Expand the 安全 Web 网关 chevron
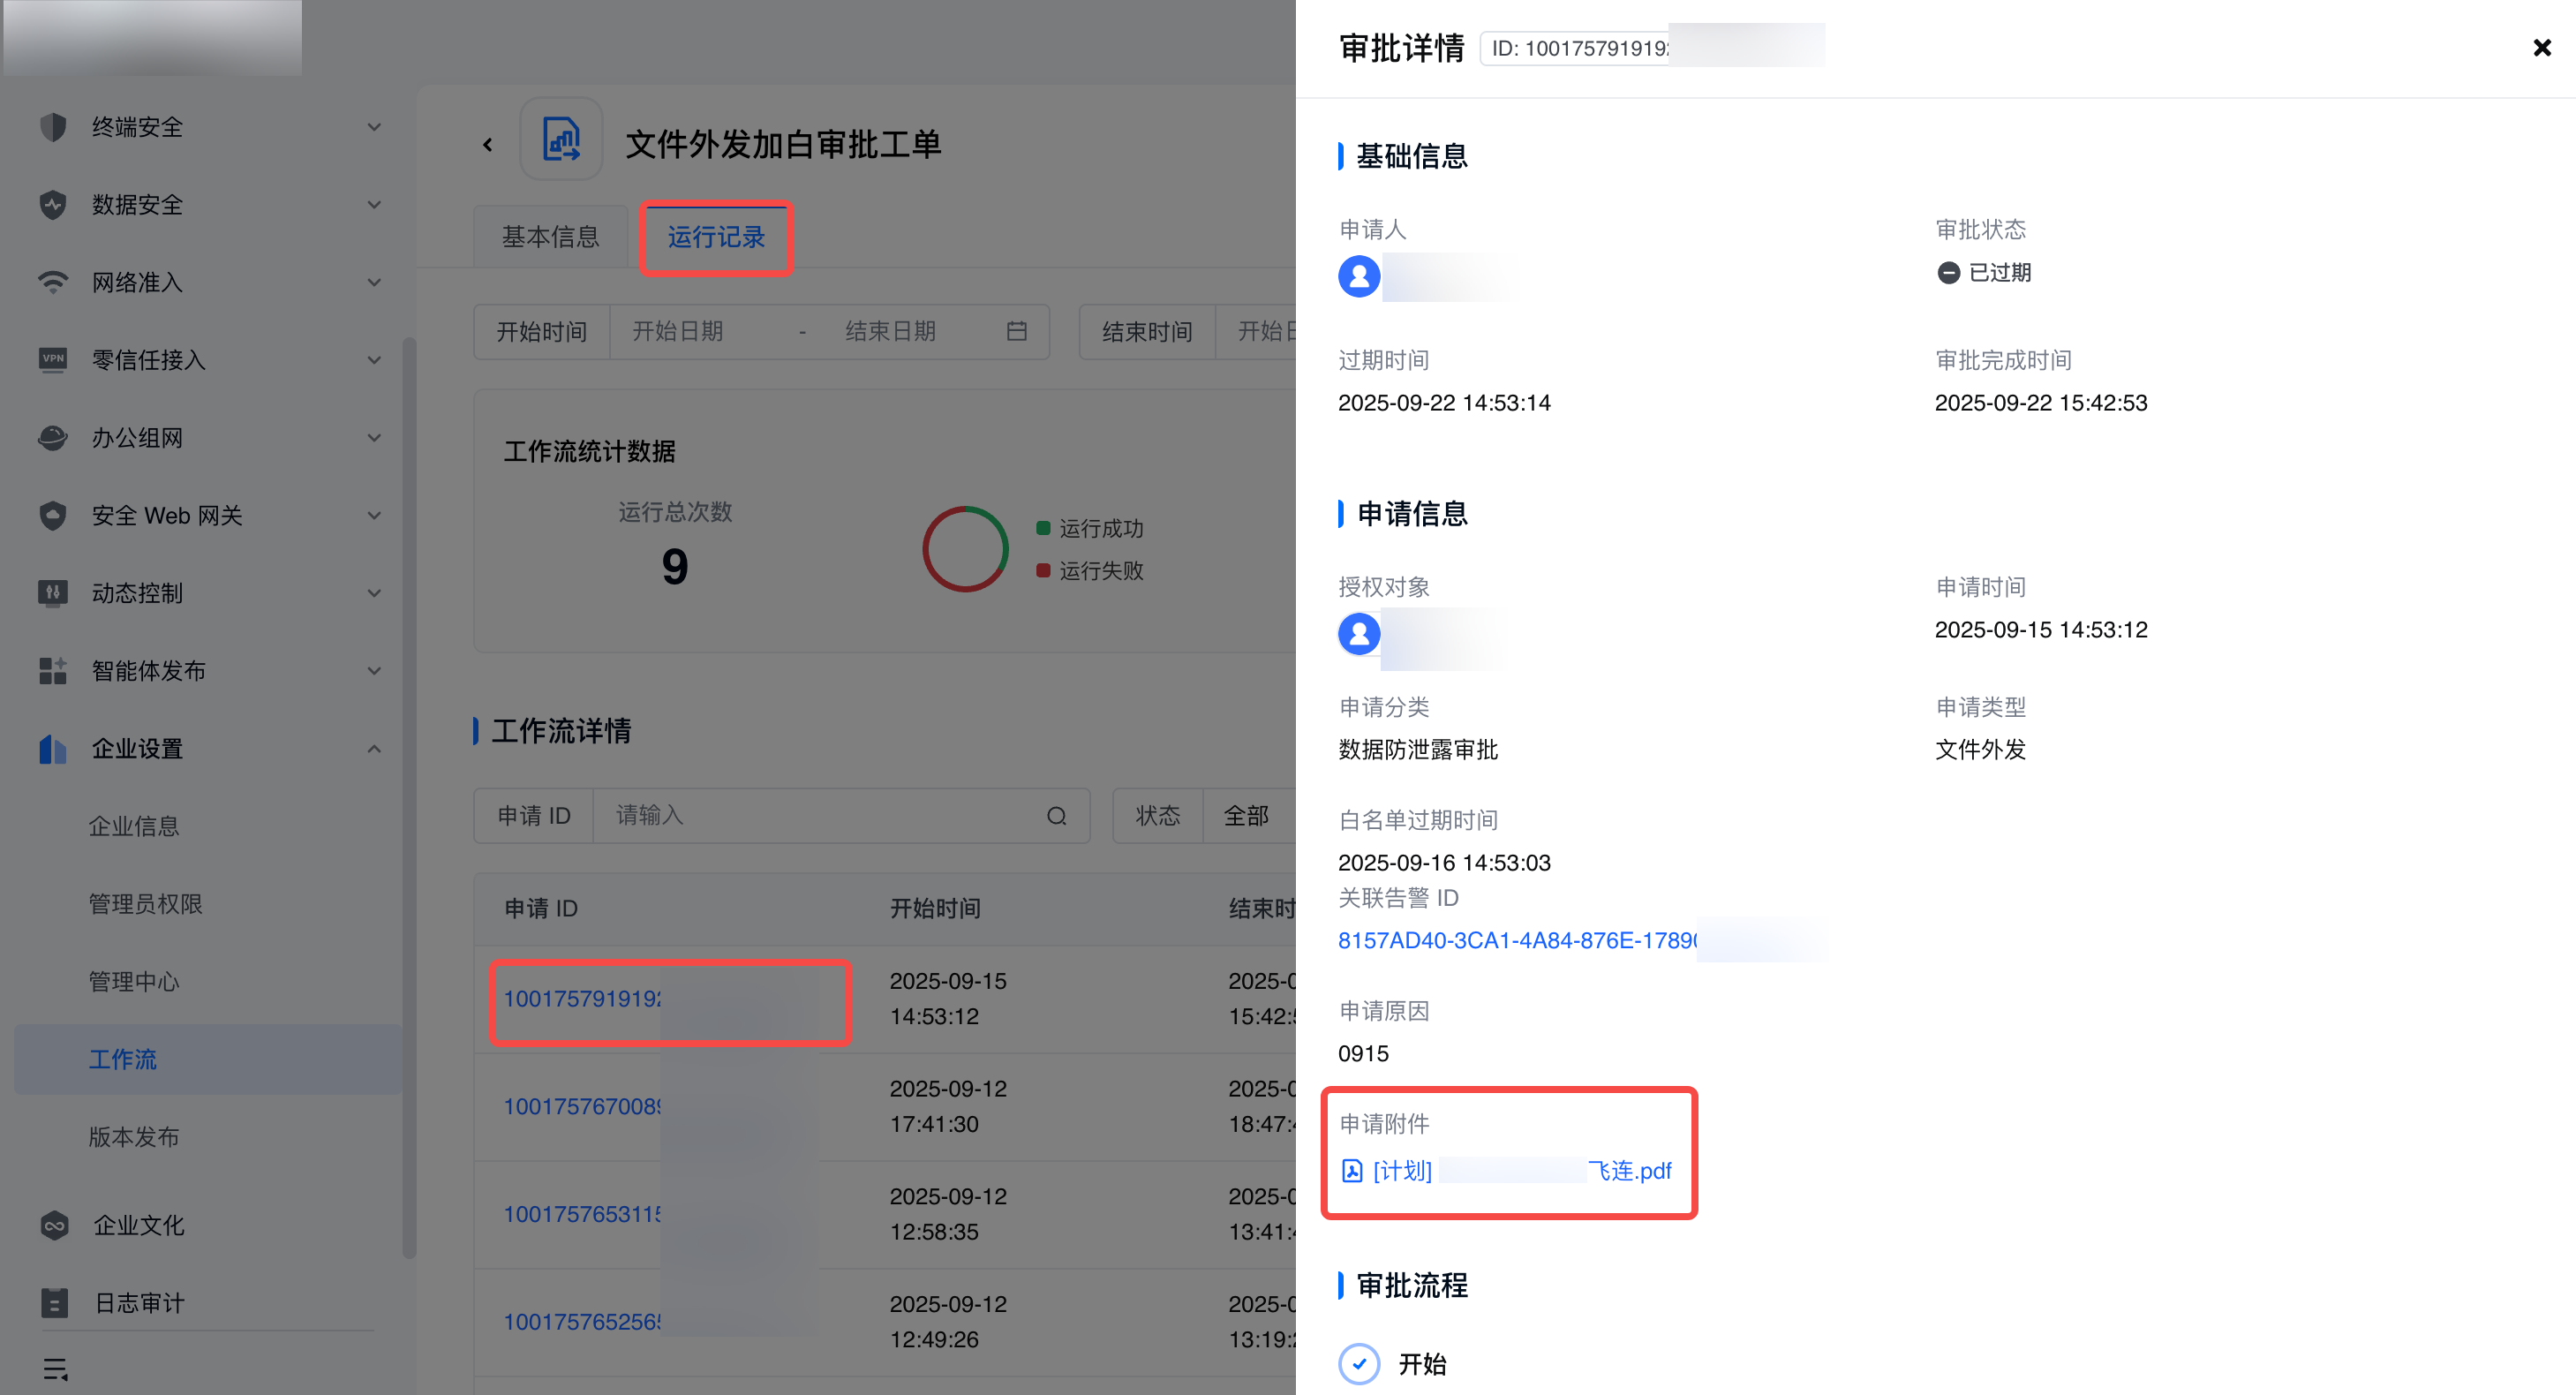This screenshot has height=1395, width=2576. click(x=374, y=515)
